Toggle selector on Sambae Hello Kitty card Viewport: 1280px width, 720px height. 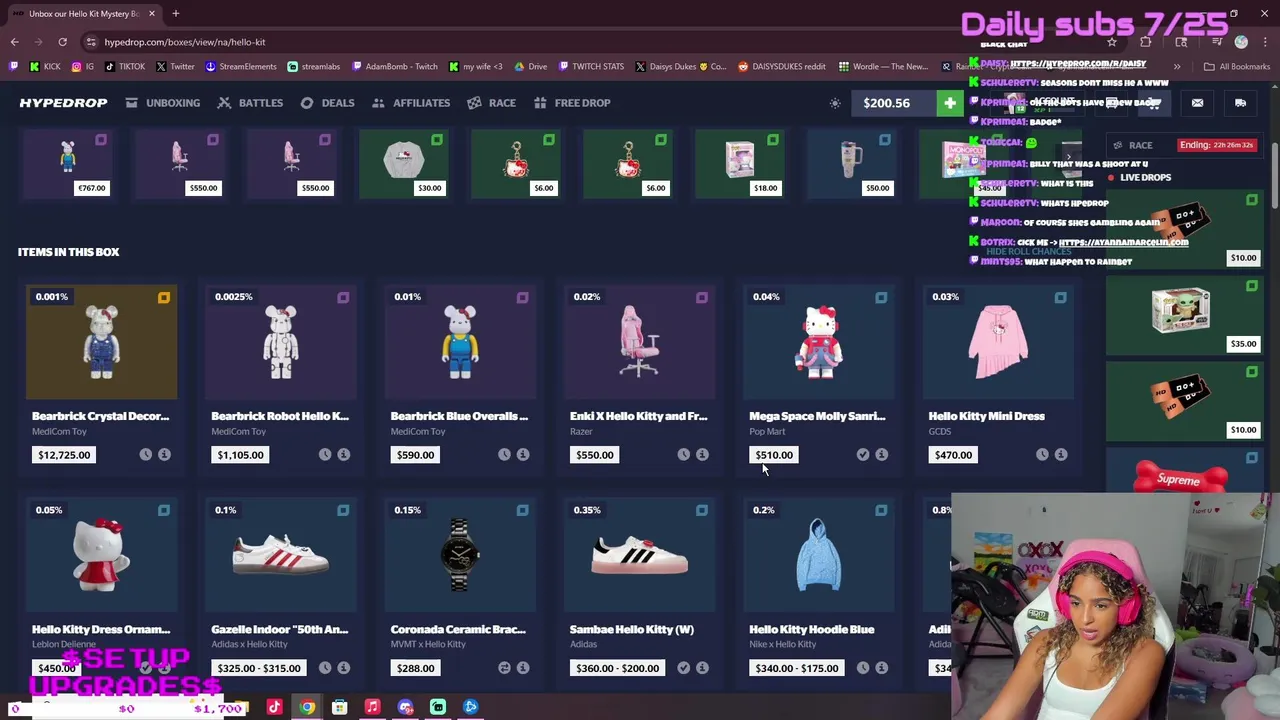(702, 510)
